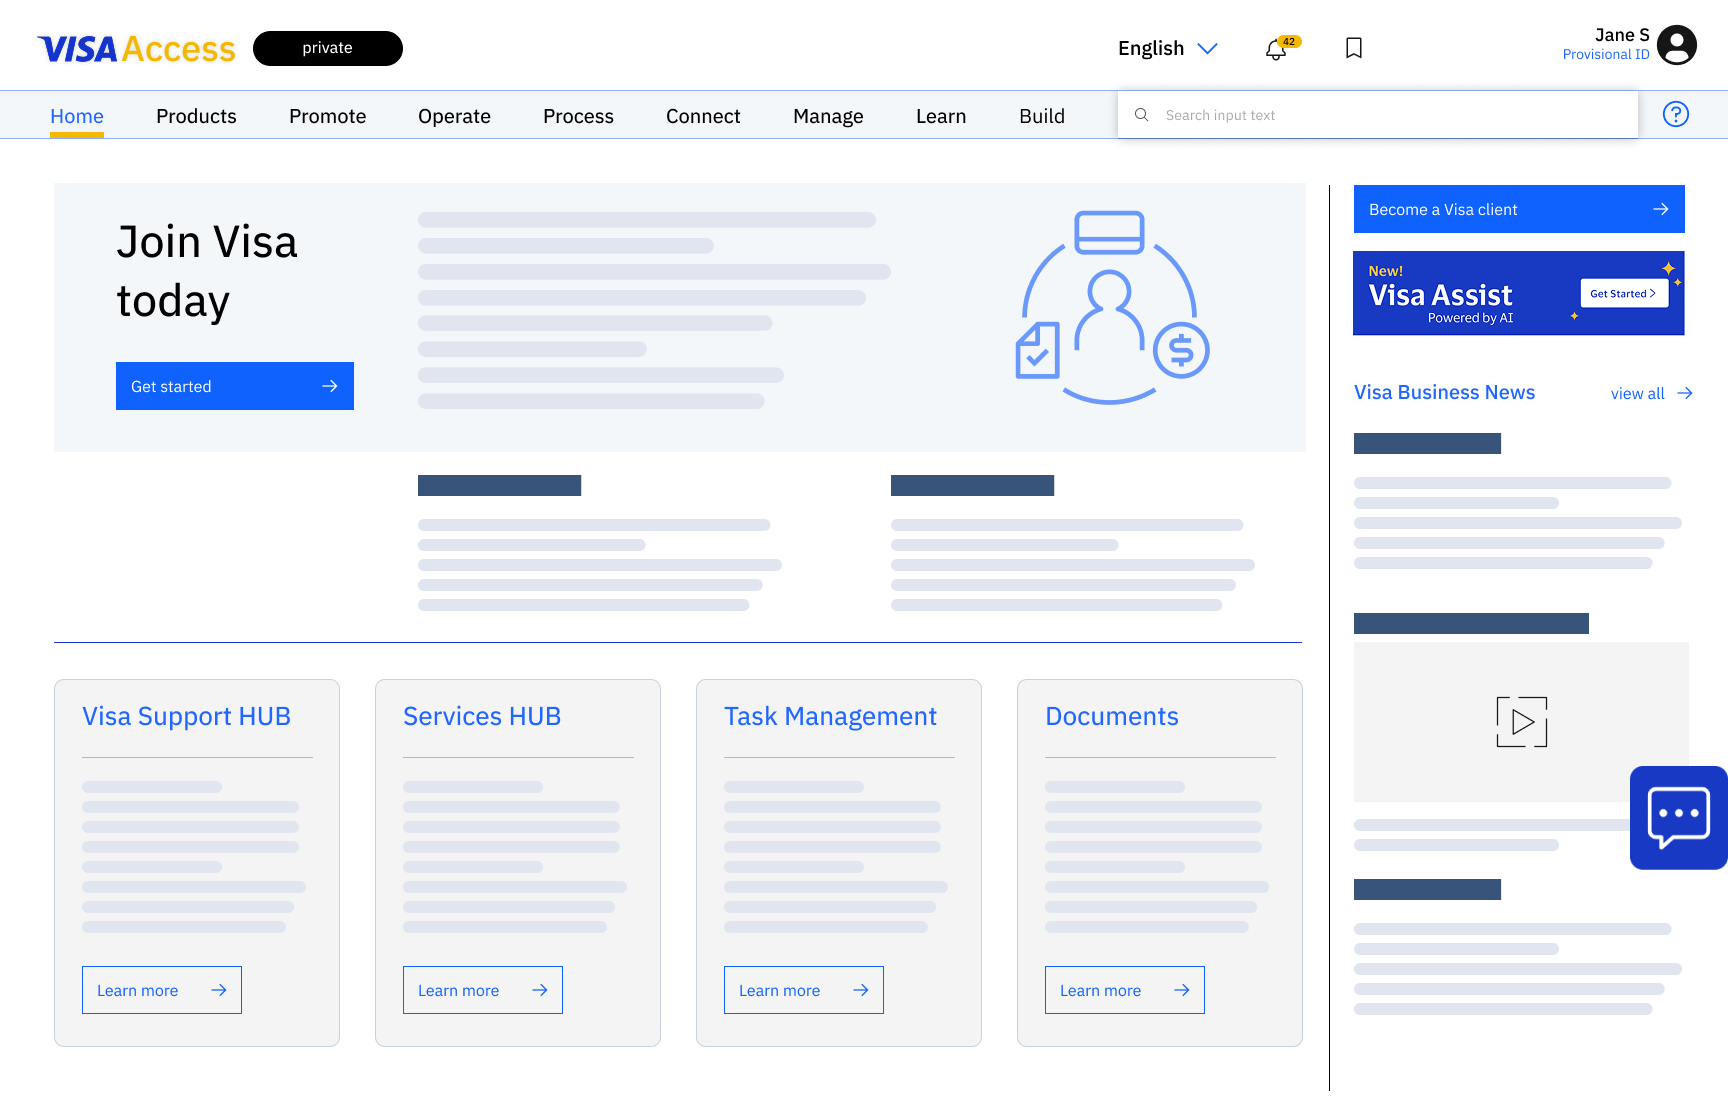Click the Task Management title

[x=830, y=716]
